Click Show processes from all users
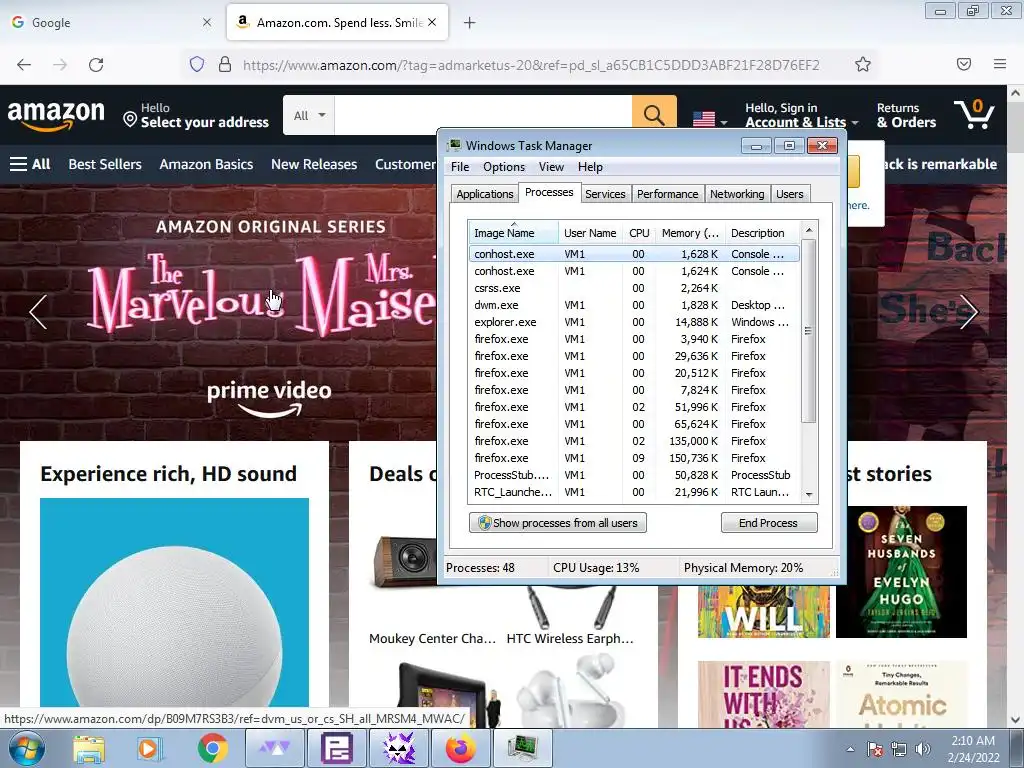The image size is (1024, 768). tap(558, 522)
